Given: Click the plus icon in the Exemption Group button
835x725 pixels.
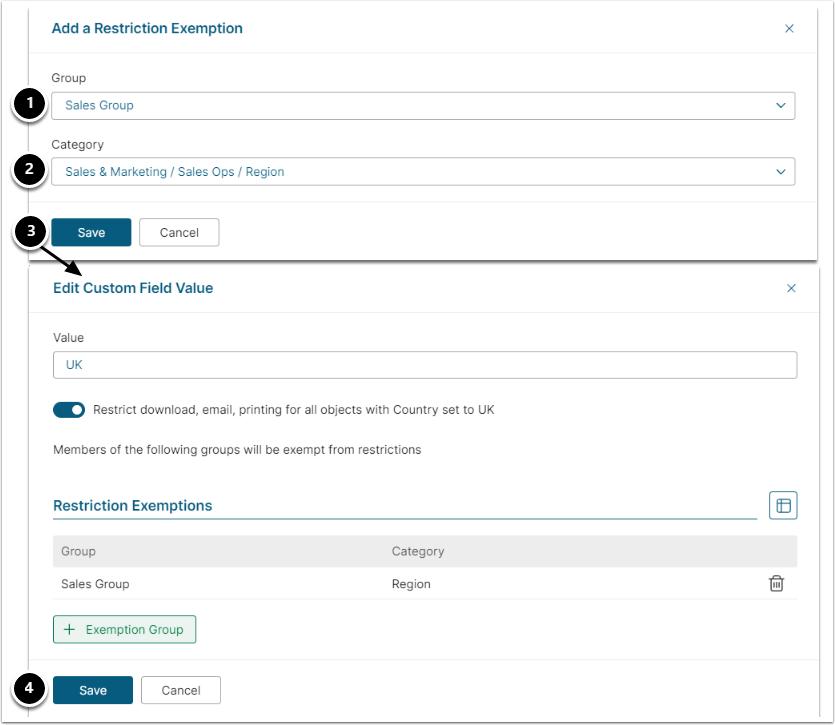Looking at the screenshot, I should point(68,629).
